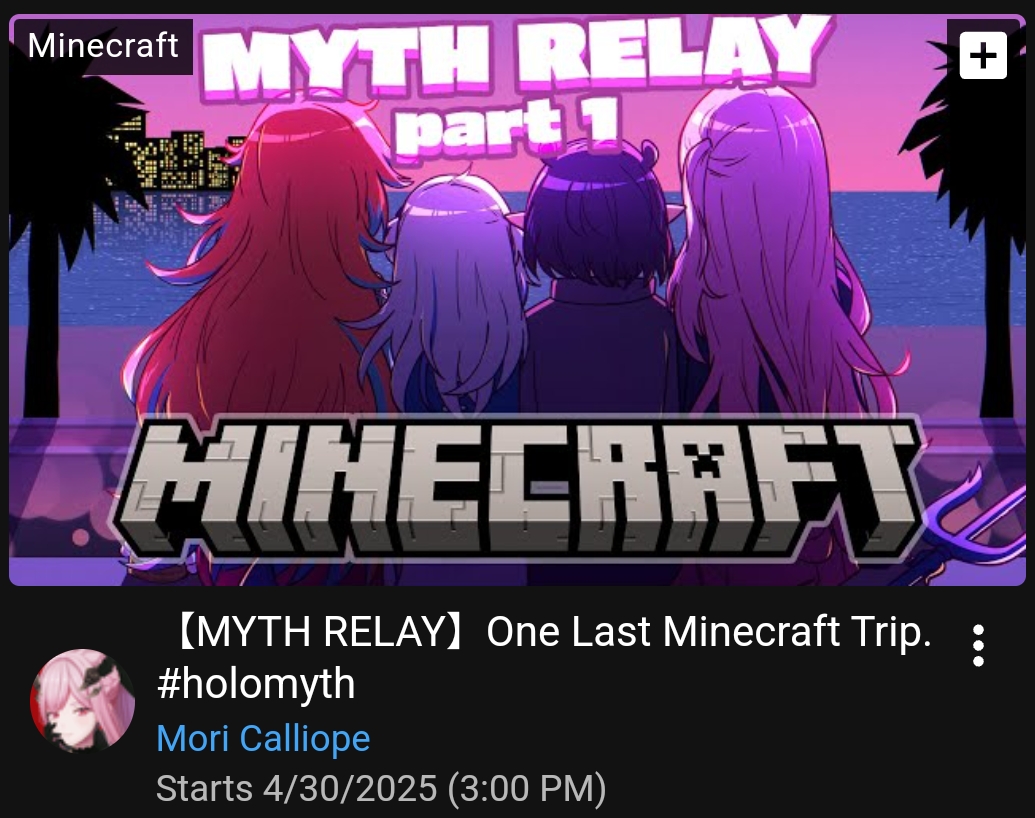Expand more actions via vertical ellipsis

tap(978, 645)
